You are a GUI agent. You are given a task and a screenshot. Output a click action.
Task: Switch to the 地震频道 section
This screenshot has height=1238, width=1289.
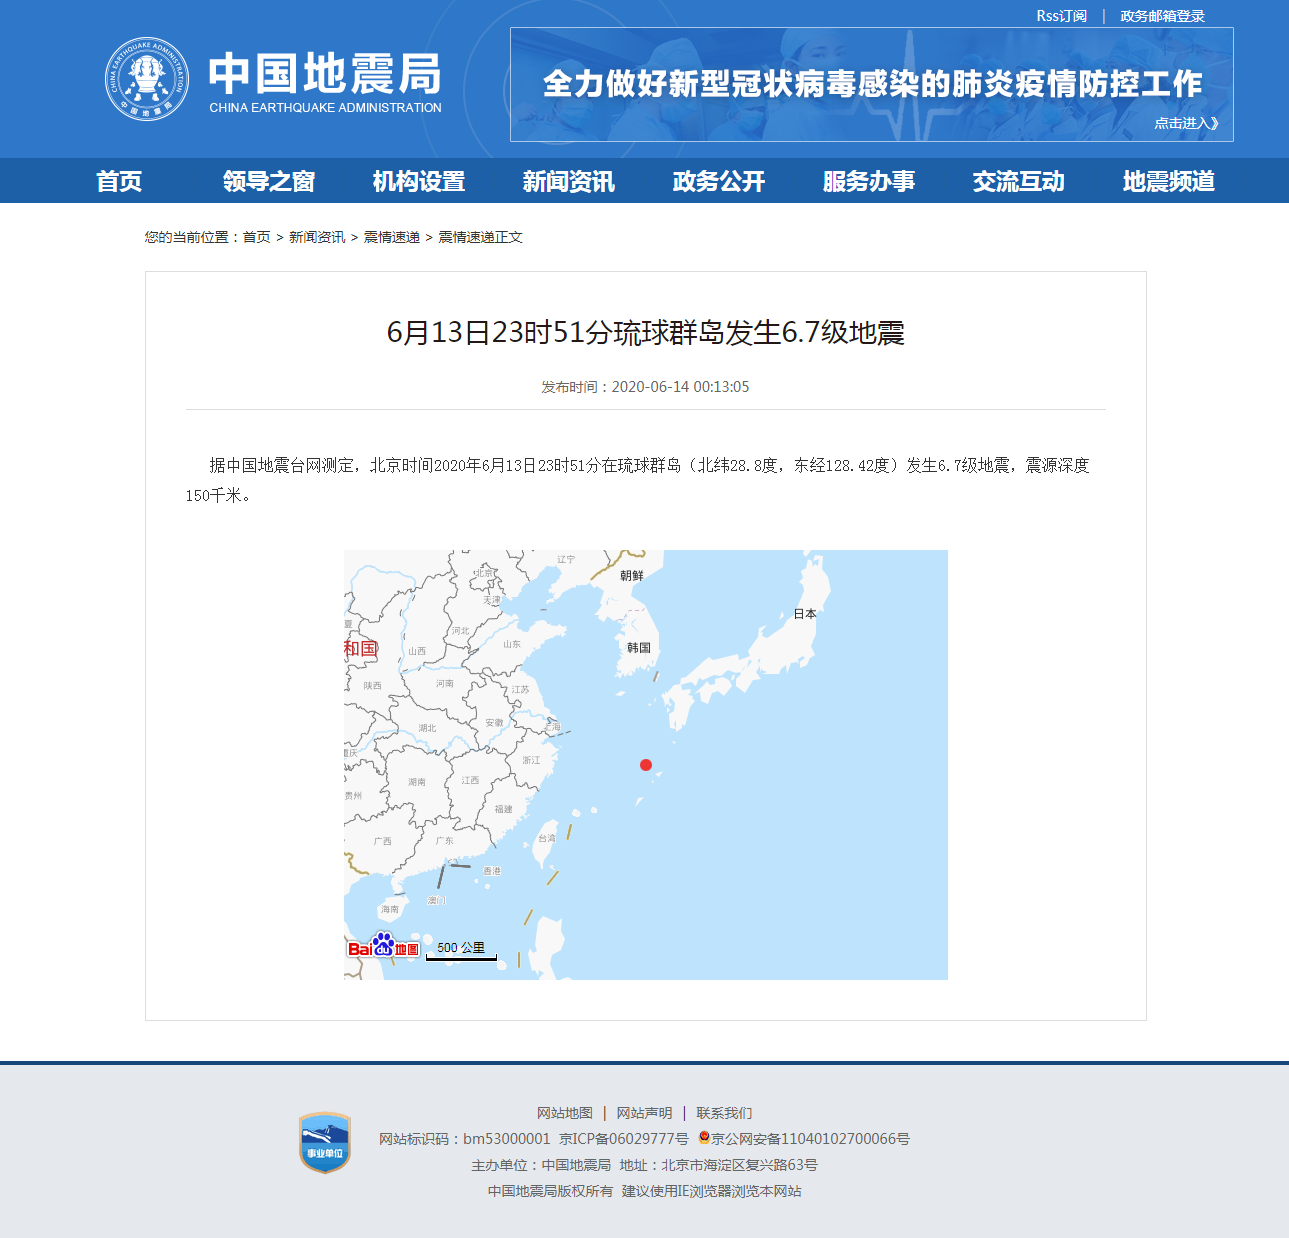click(1169, 181)
